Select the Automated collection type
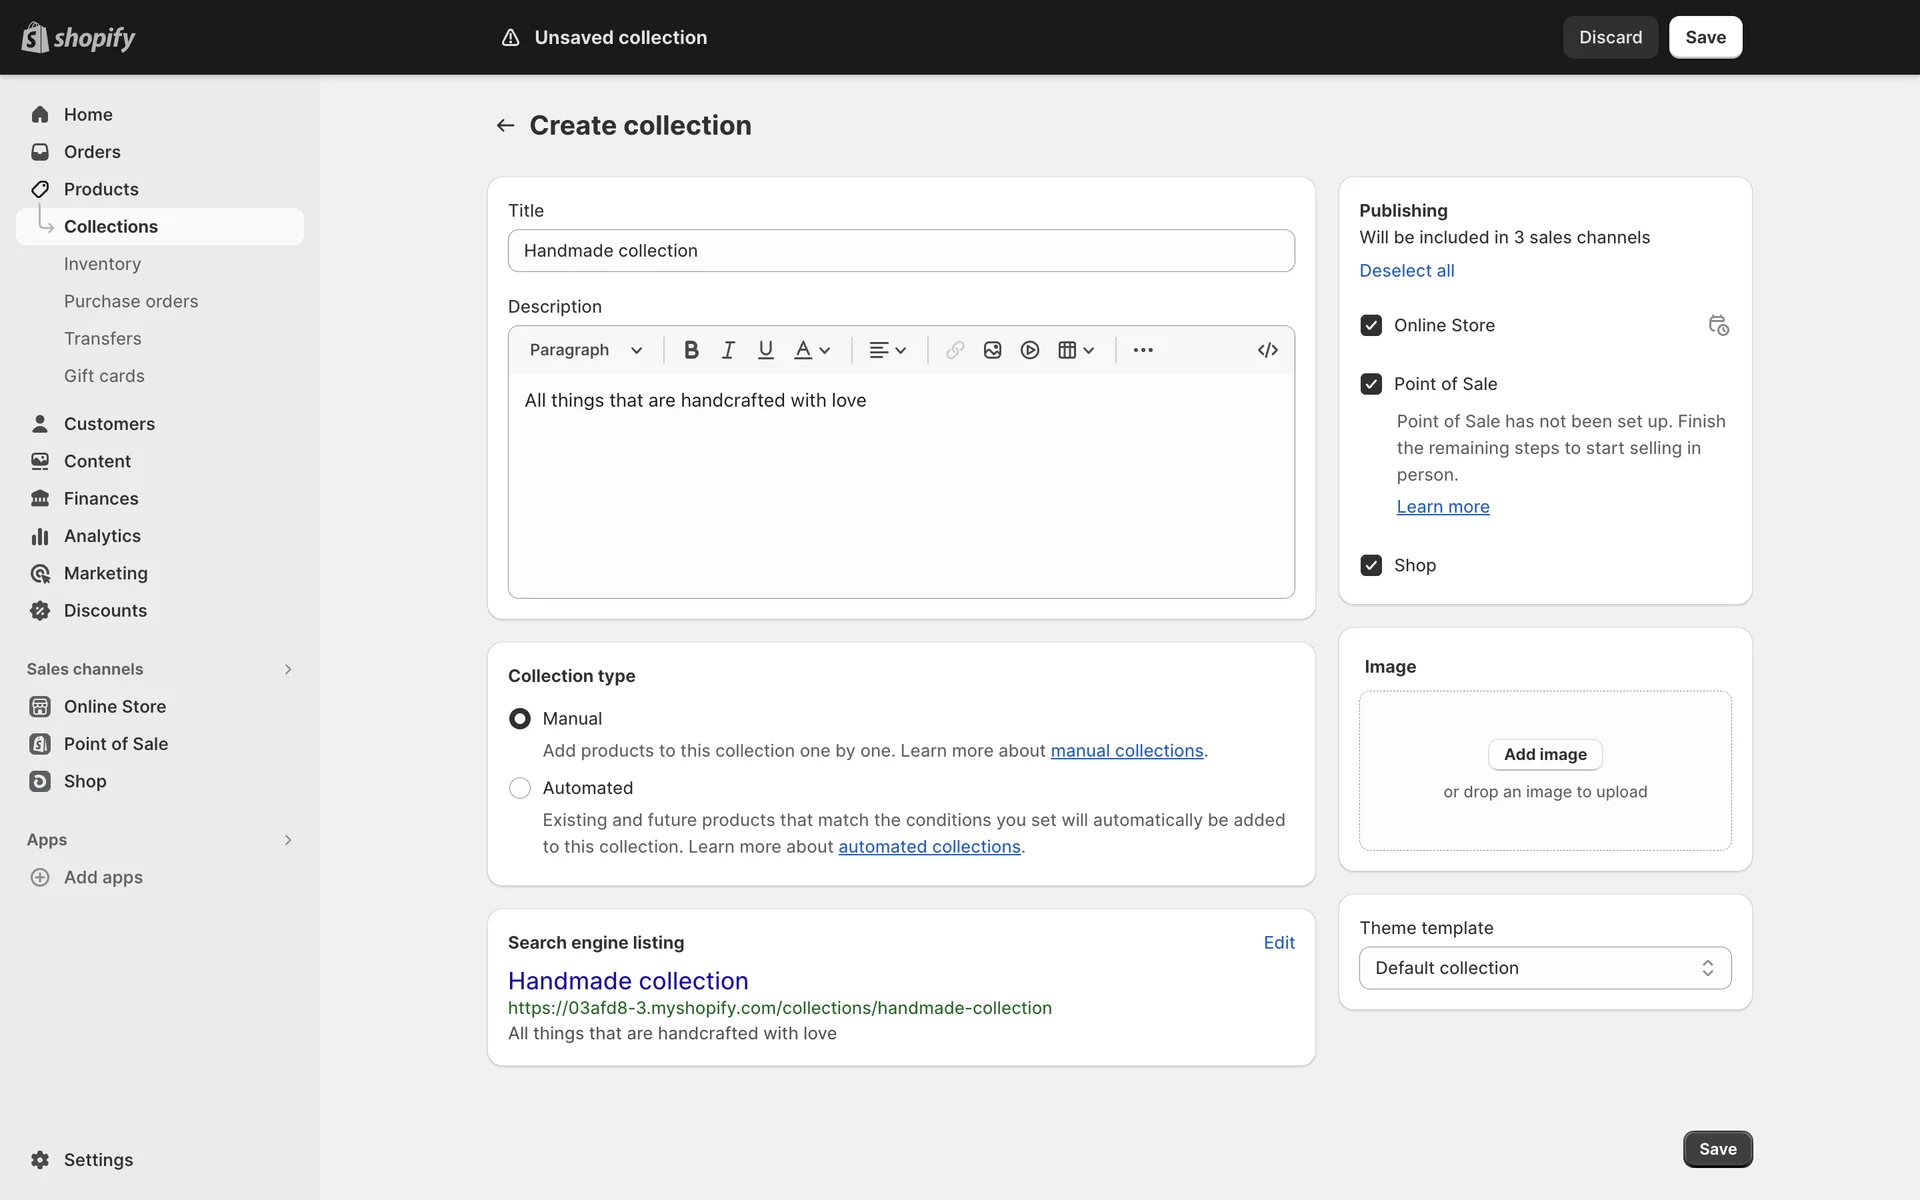Viewport: 1920px width, 1200px height. click(x=520, y=788)
